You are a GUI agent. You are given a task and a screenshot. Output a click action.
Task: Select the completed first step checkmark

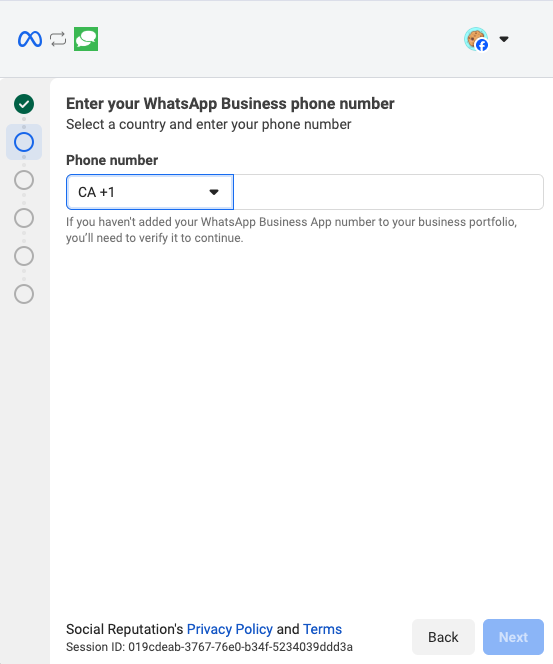[x=24, y=104]
